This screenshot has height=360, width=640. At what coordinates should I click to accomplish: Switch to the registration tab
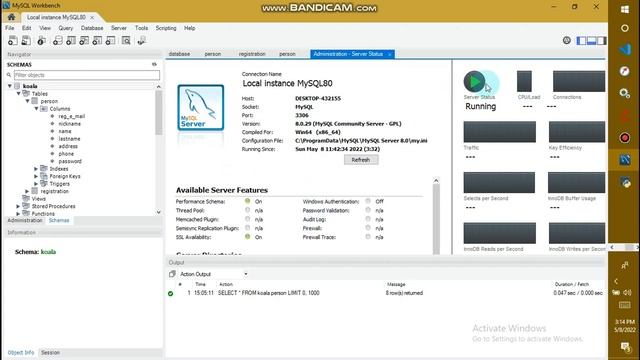[x=252, y=54]
